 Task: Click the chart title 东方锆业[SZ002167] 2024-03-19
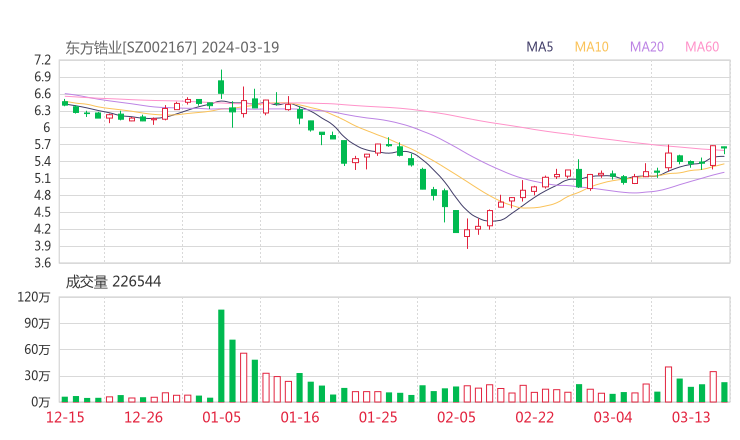(x=172, y=47)
